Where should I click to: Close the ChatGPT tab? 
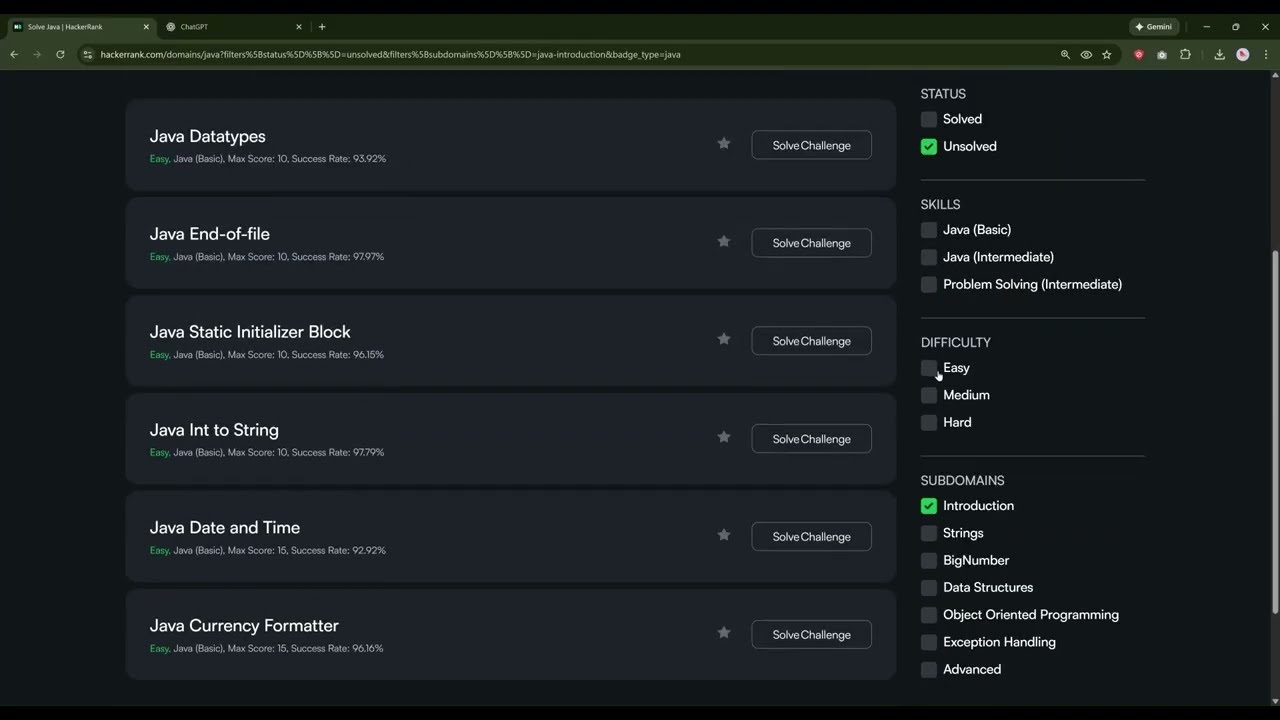pyautogui.click(x=299, y=27)
